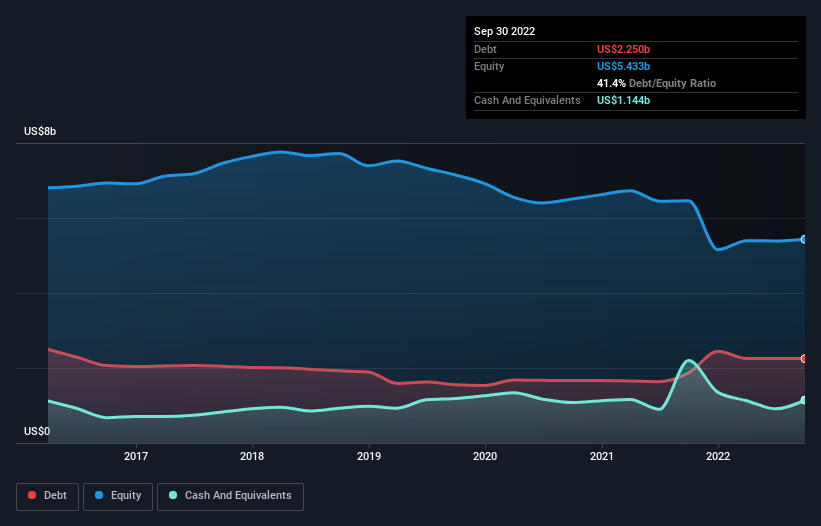Click the 2017 x-axis label

(x=136, y=456)
